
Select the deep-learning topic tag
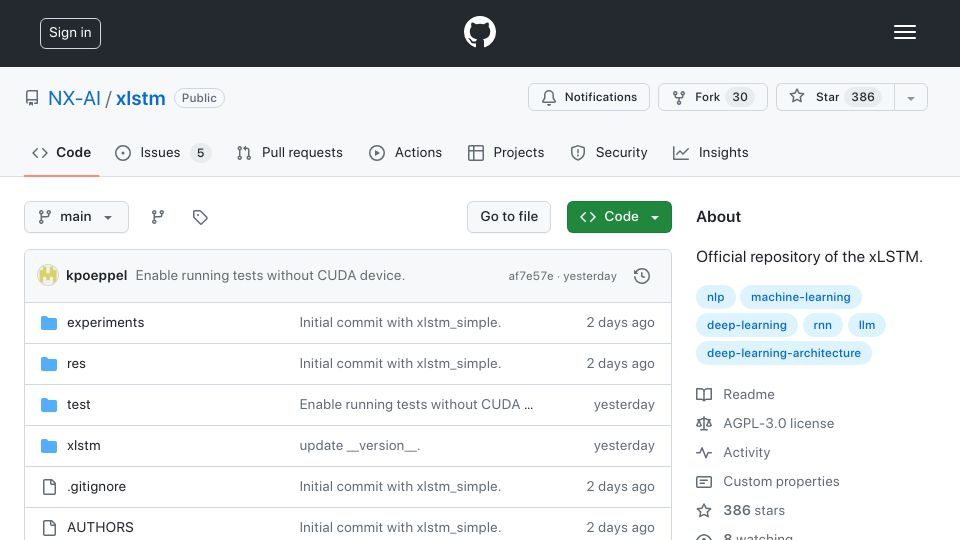(746, 325)
